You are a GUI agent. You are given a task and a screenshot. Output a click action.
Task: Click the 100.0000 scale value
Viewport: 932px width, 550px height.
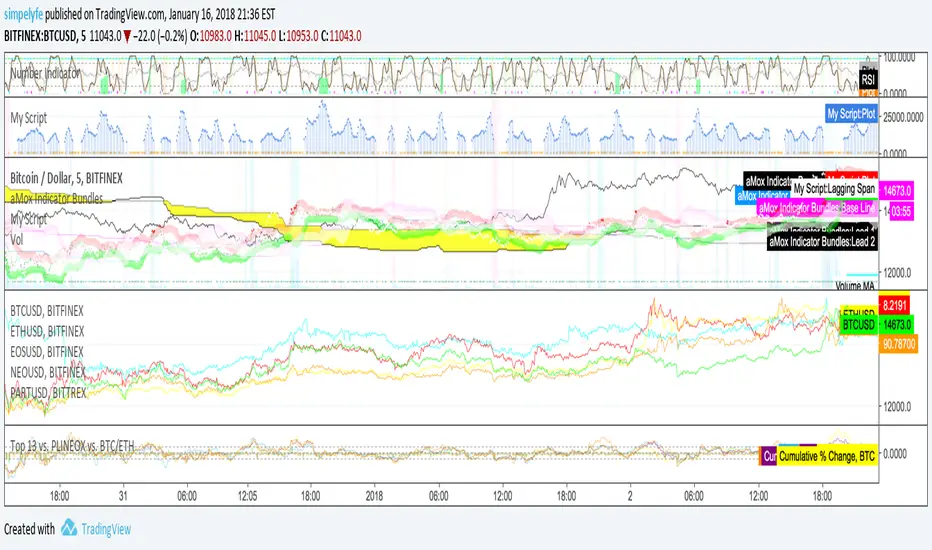pyautogui.click(x=899, y=58)
